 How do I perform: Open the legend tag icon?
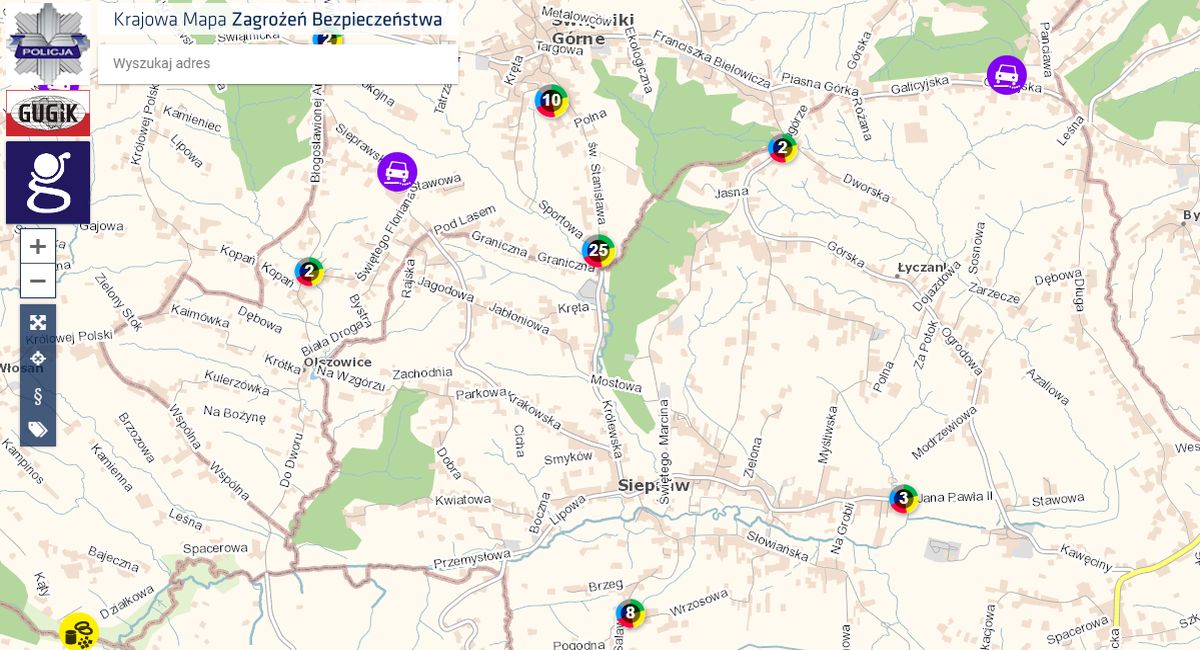pyautogui.click(x=38, y=430)
